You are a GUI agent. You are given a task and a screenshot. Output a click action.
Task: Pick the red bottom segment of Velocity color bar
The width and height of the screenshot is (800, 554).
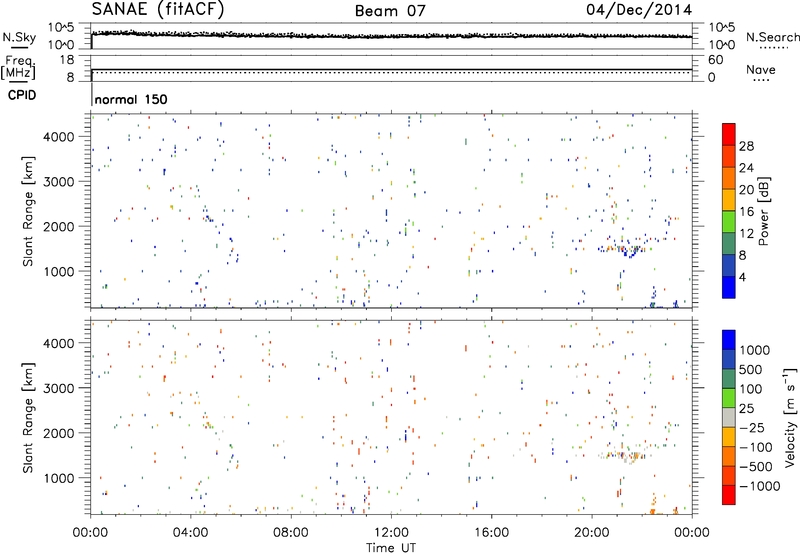pos(729,495)
